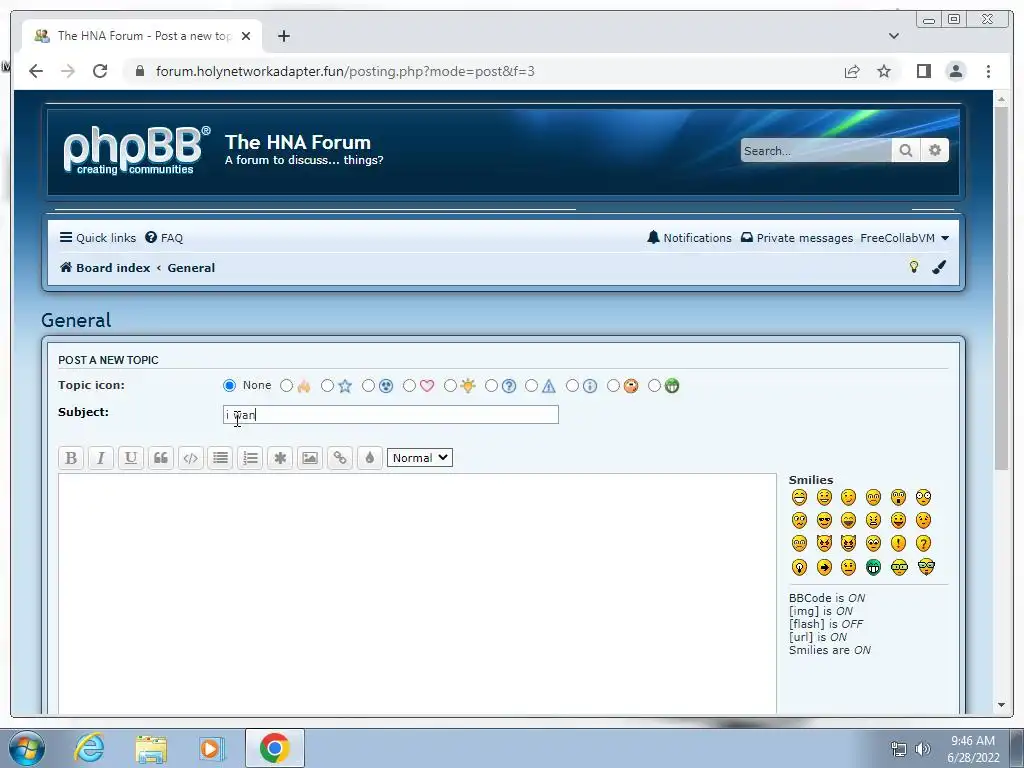This screenshot has width=1024, height=768.
Task: Open Chrome tab search chevron
Action: pos(894,36)
